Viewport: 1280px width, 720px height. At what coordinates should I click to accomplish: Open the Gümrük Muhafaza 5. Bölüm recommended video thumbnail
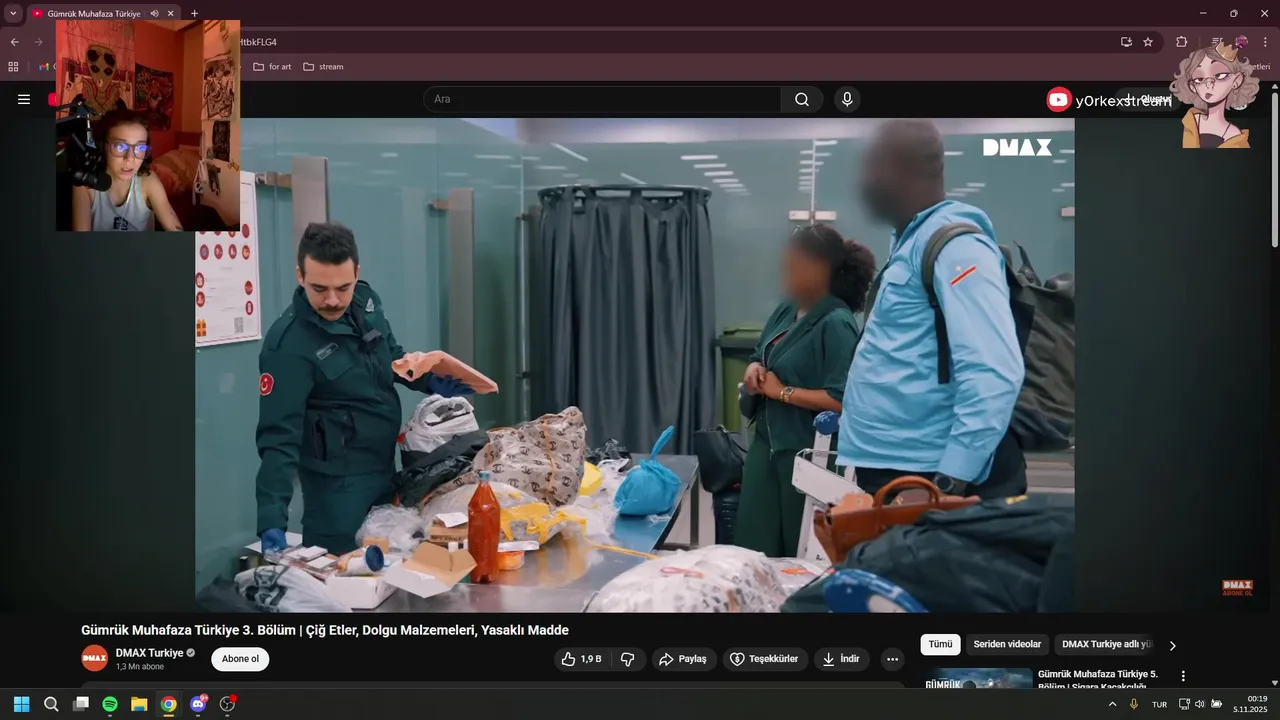pos(978,679)
